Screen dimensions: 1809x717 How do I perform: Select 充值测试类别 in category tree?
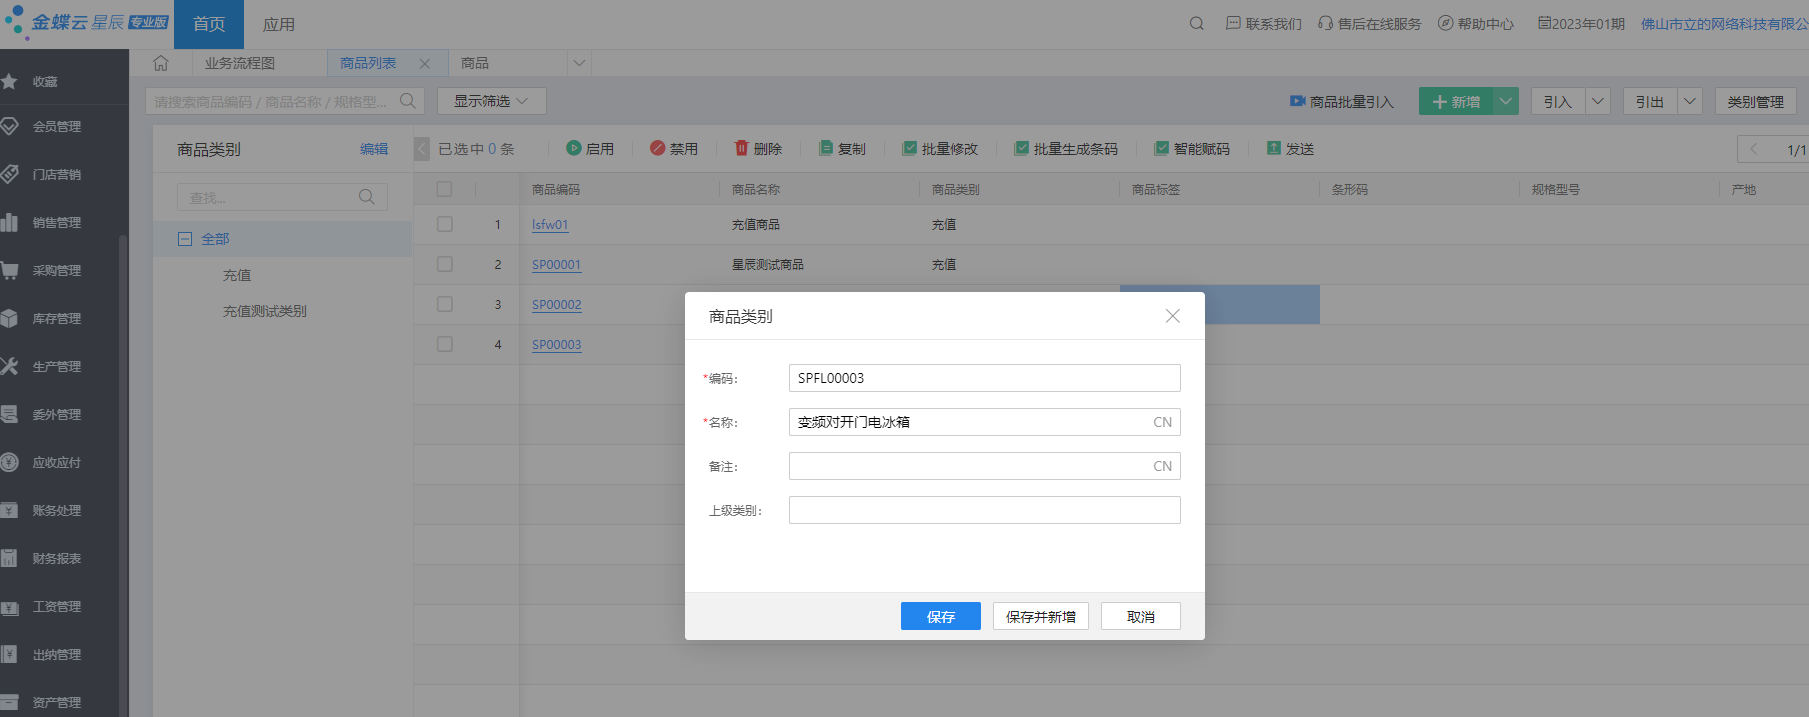coord(265,311)
